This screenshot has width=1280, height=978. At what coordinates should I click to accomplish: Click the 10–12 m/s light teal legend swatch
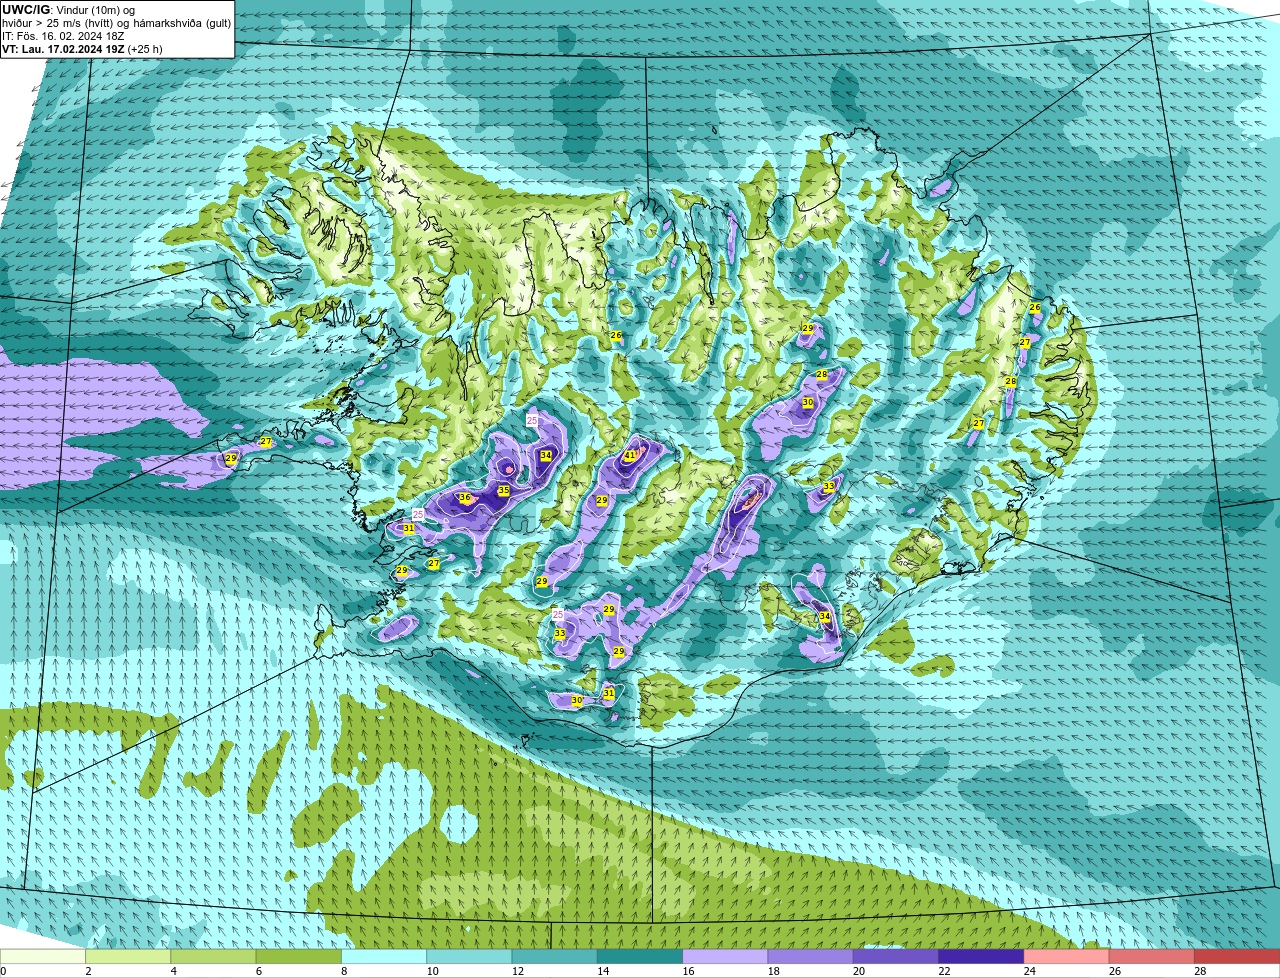470,957
